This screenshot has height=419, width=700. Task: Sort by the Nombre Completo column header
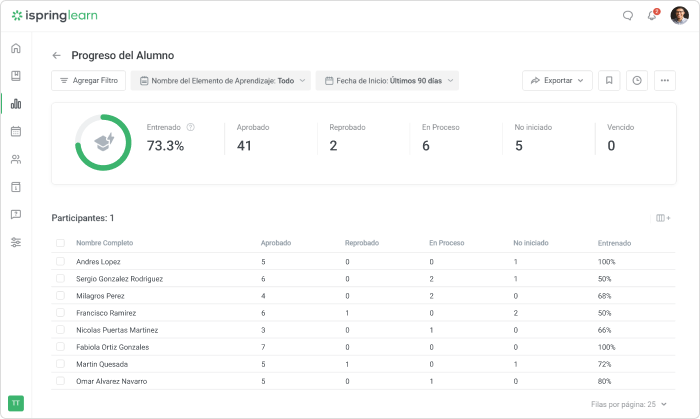click(x=104, y=243)
